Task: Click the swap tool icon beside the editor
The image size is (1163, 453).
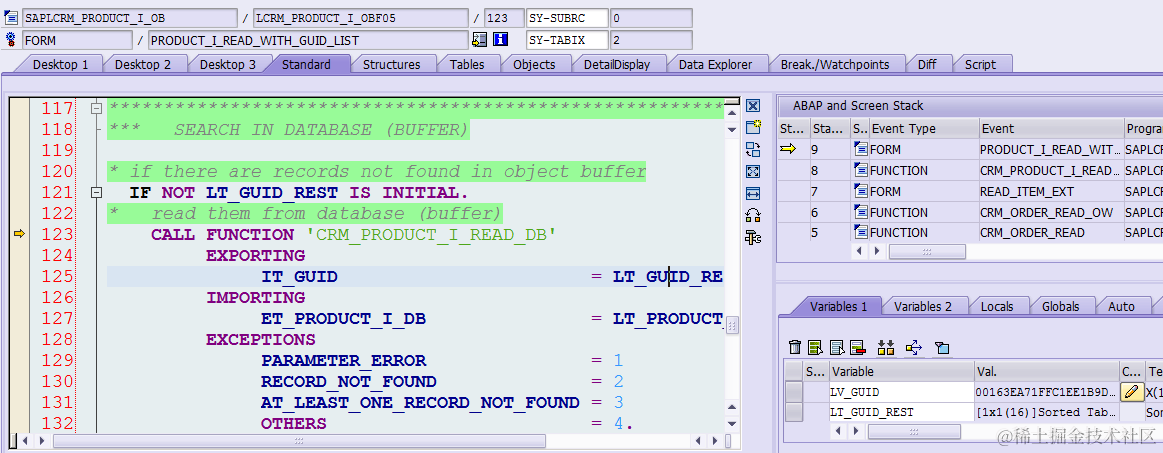Action: click(753, 149)
